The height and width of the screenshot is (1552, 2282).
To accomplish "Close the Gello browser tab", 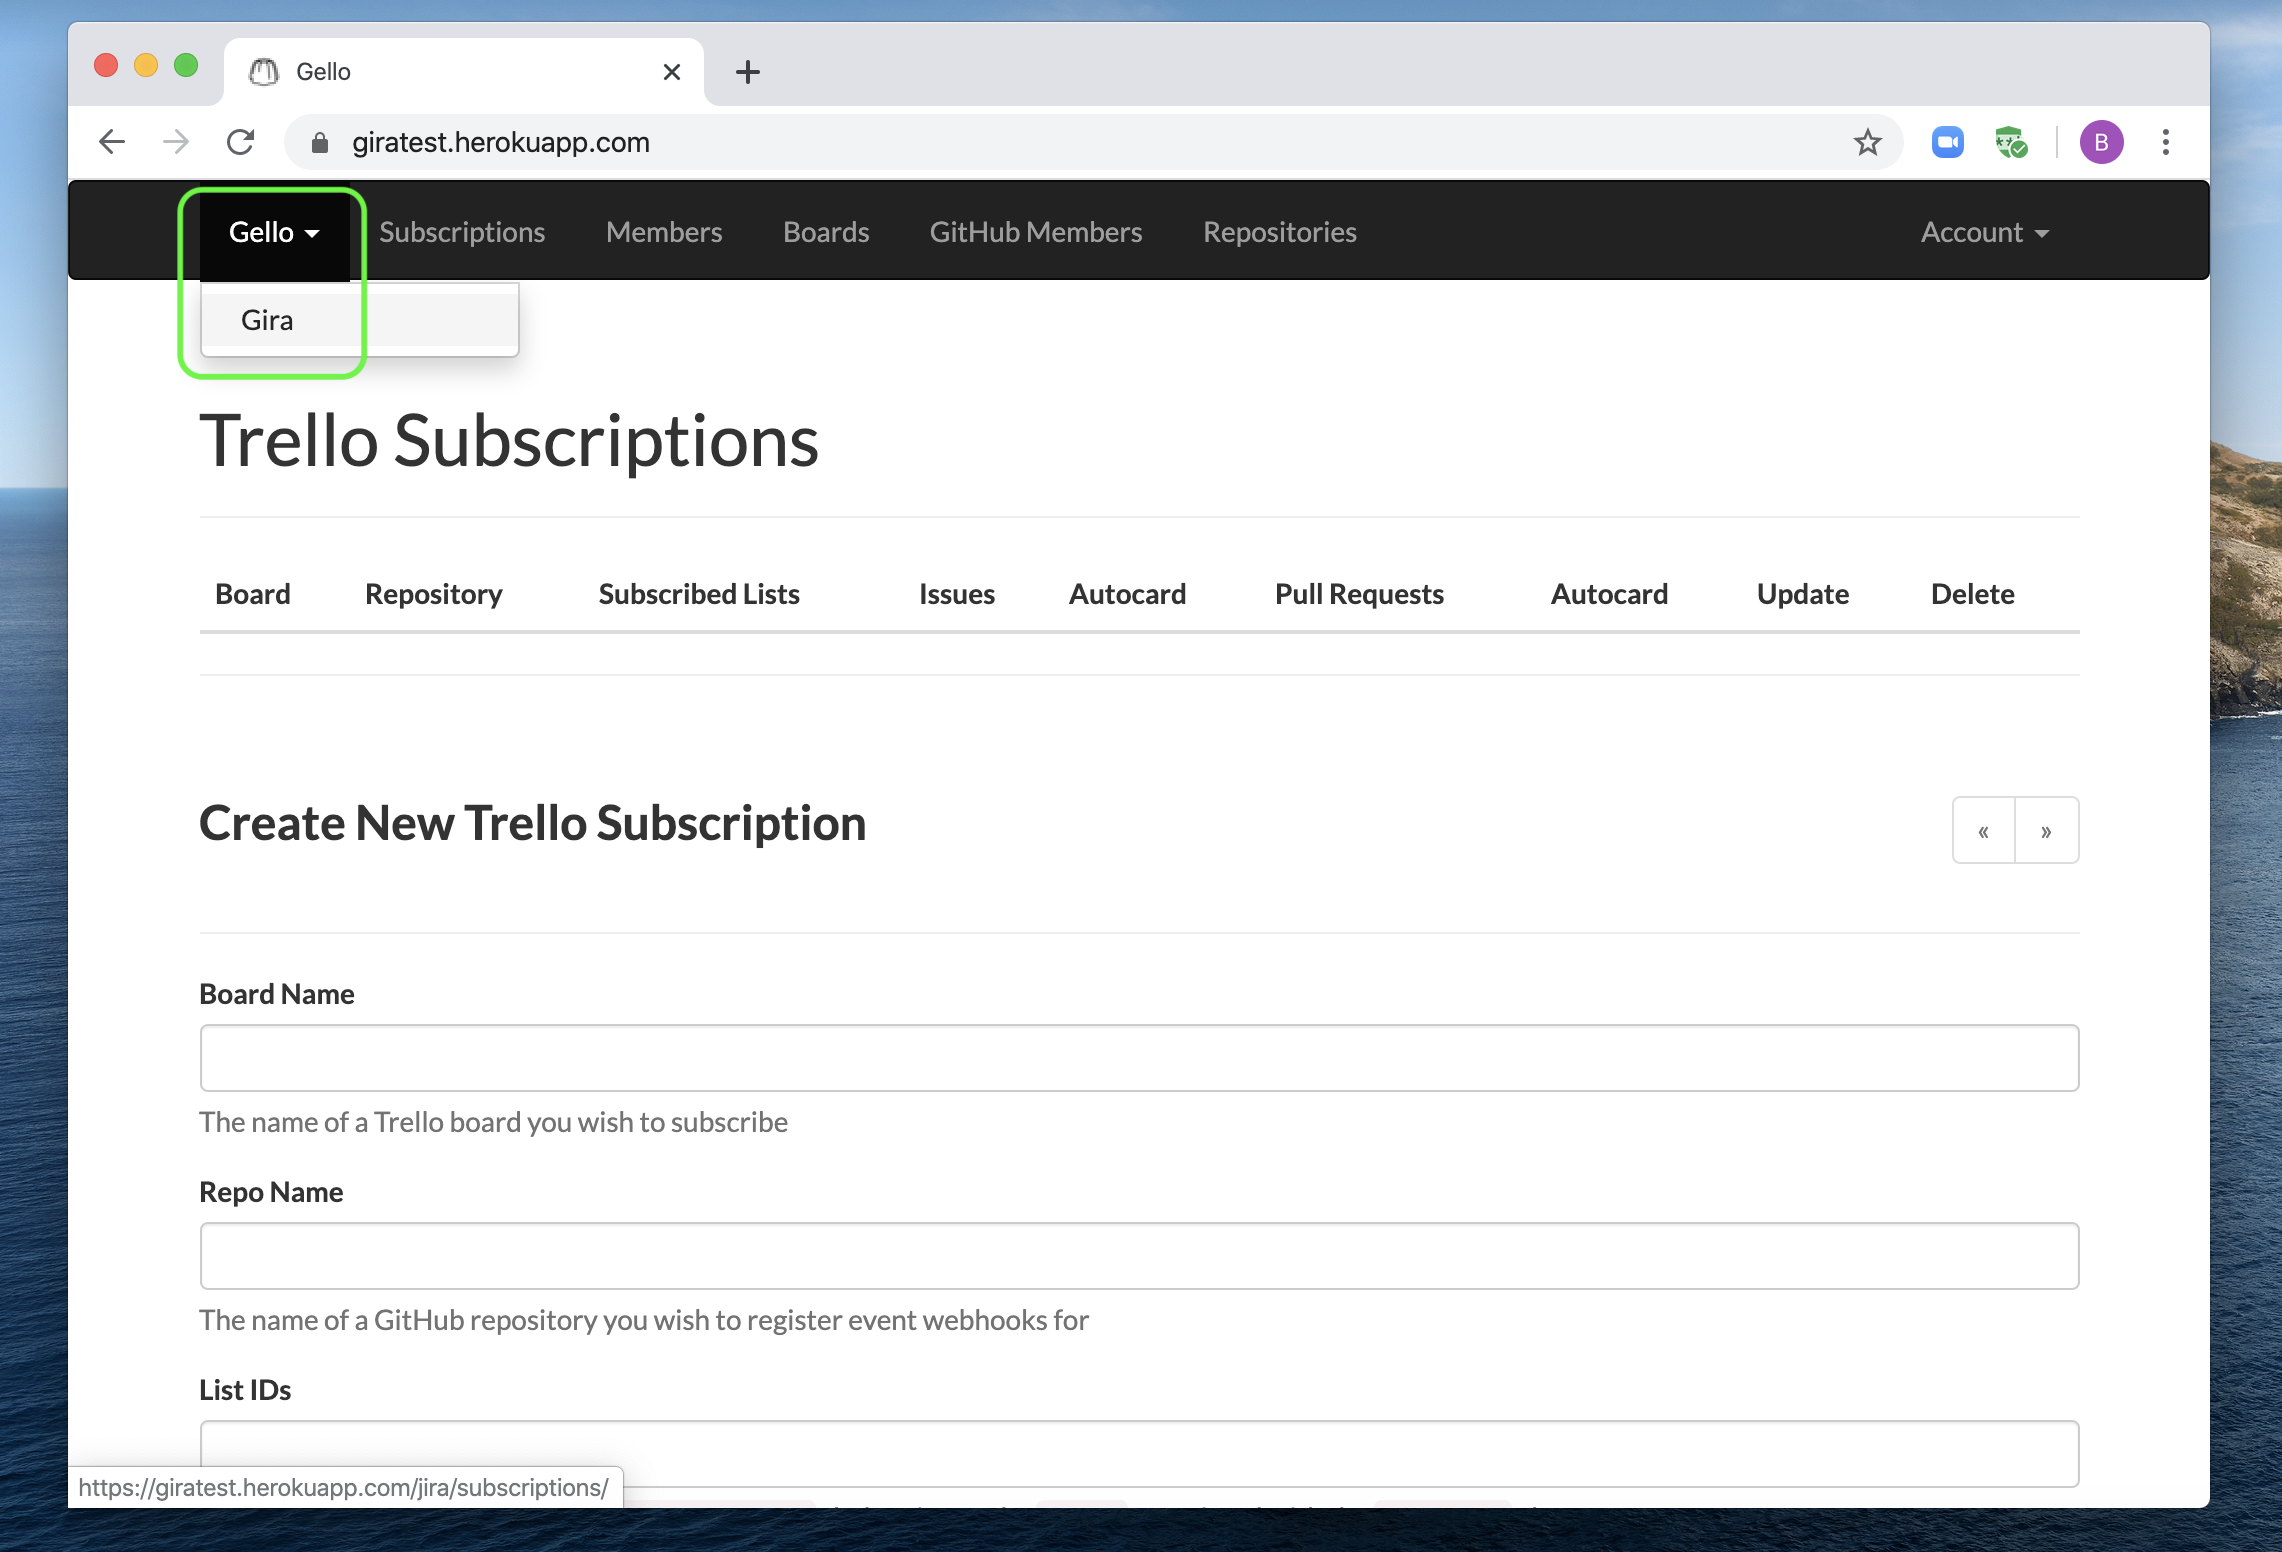I will (672, 72).
